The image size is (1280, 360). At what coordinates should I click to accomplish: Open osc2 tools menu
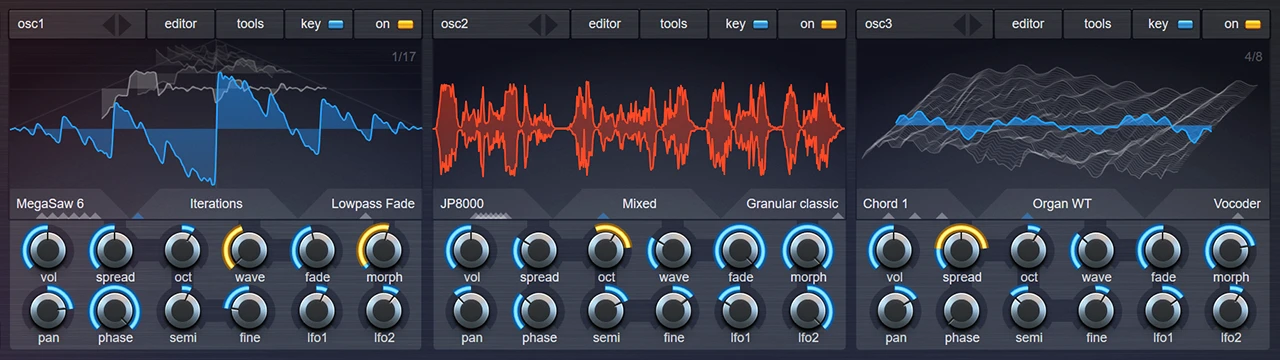coord(674,24)
